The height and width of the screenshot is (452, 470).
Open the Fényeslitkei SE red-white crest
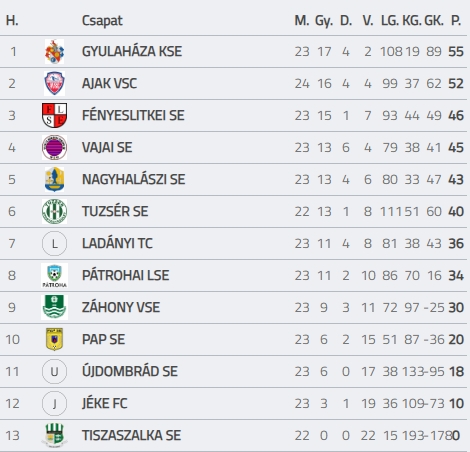[54, 115]
